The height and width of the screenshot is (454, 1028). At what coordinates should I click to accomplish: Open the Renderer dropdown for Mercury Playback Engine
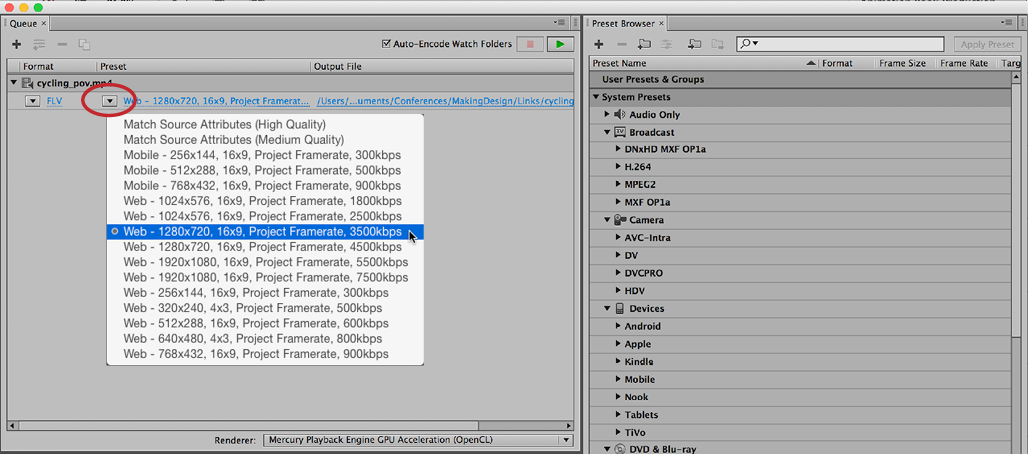(x=566, y=440)
